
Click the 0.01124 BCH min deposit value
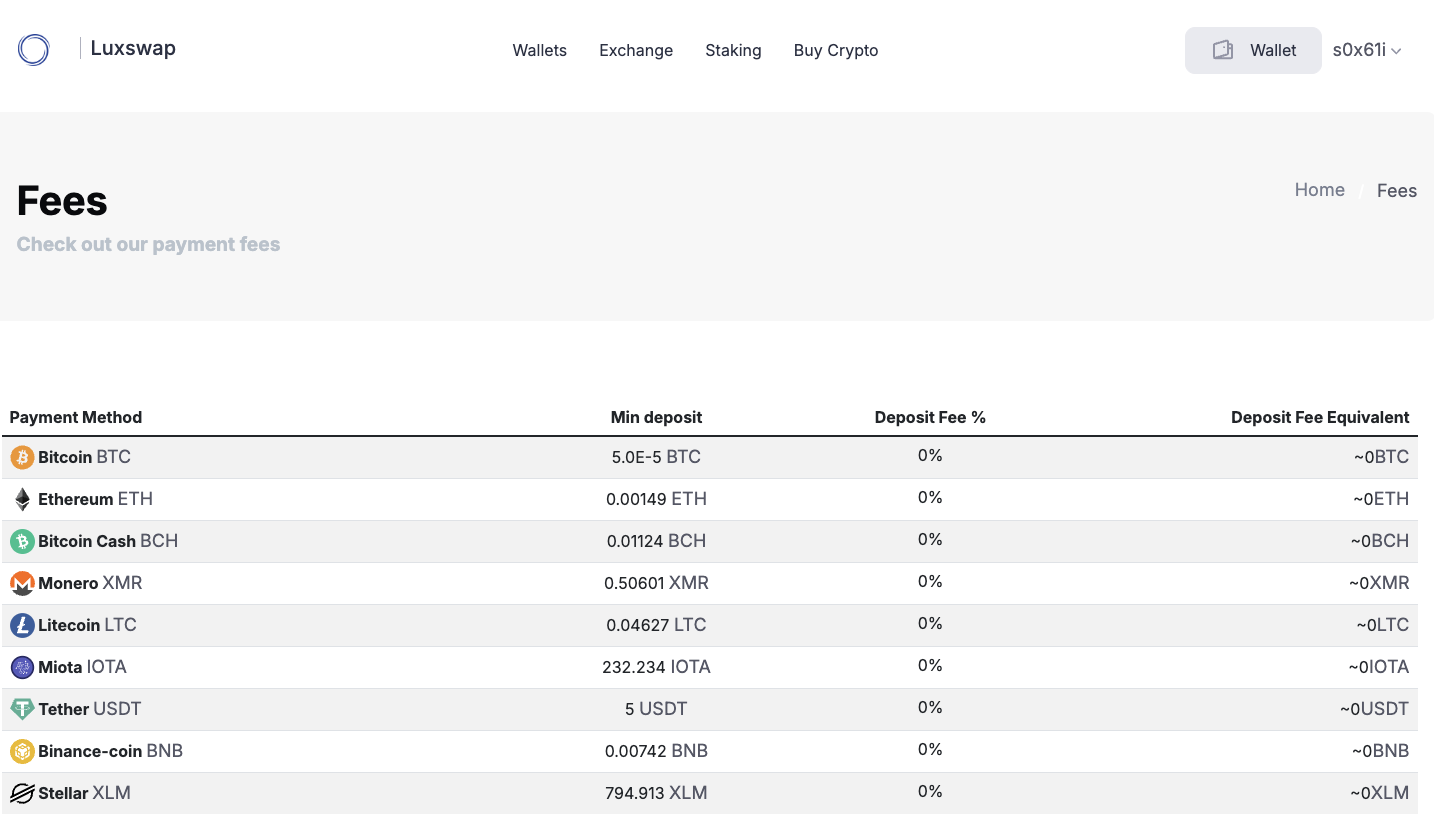[656, 541]
